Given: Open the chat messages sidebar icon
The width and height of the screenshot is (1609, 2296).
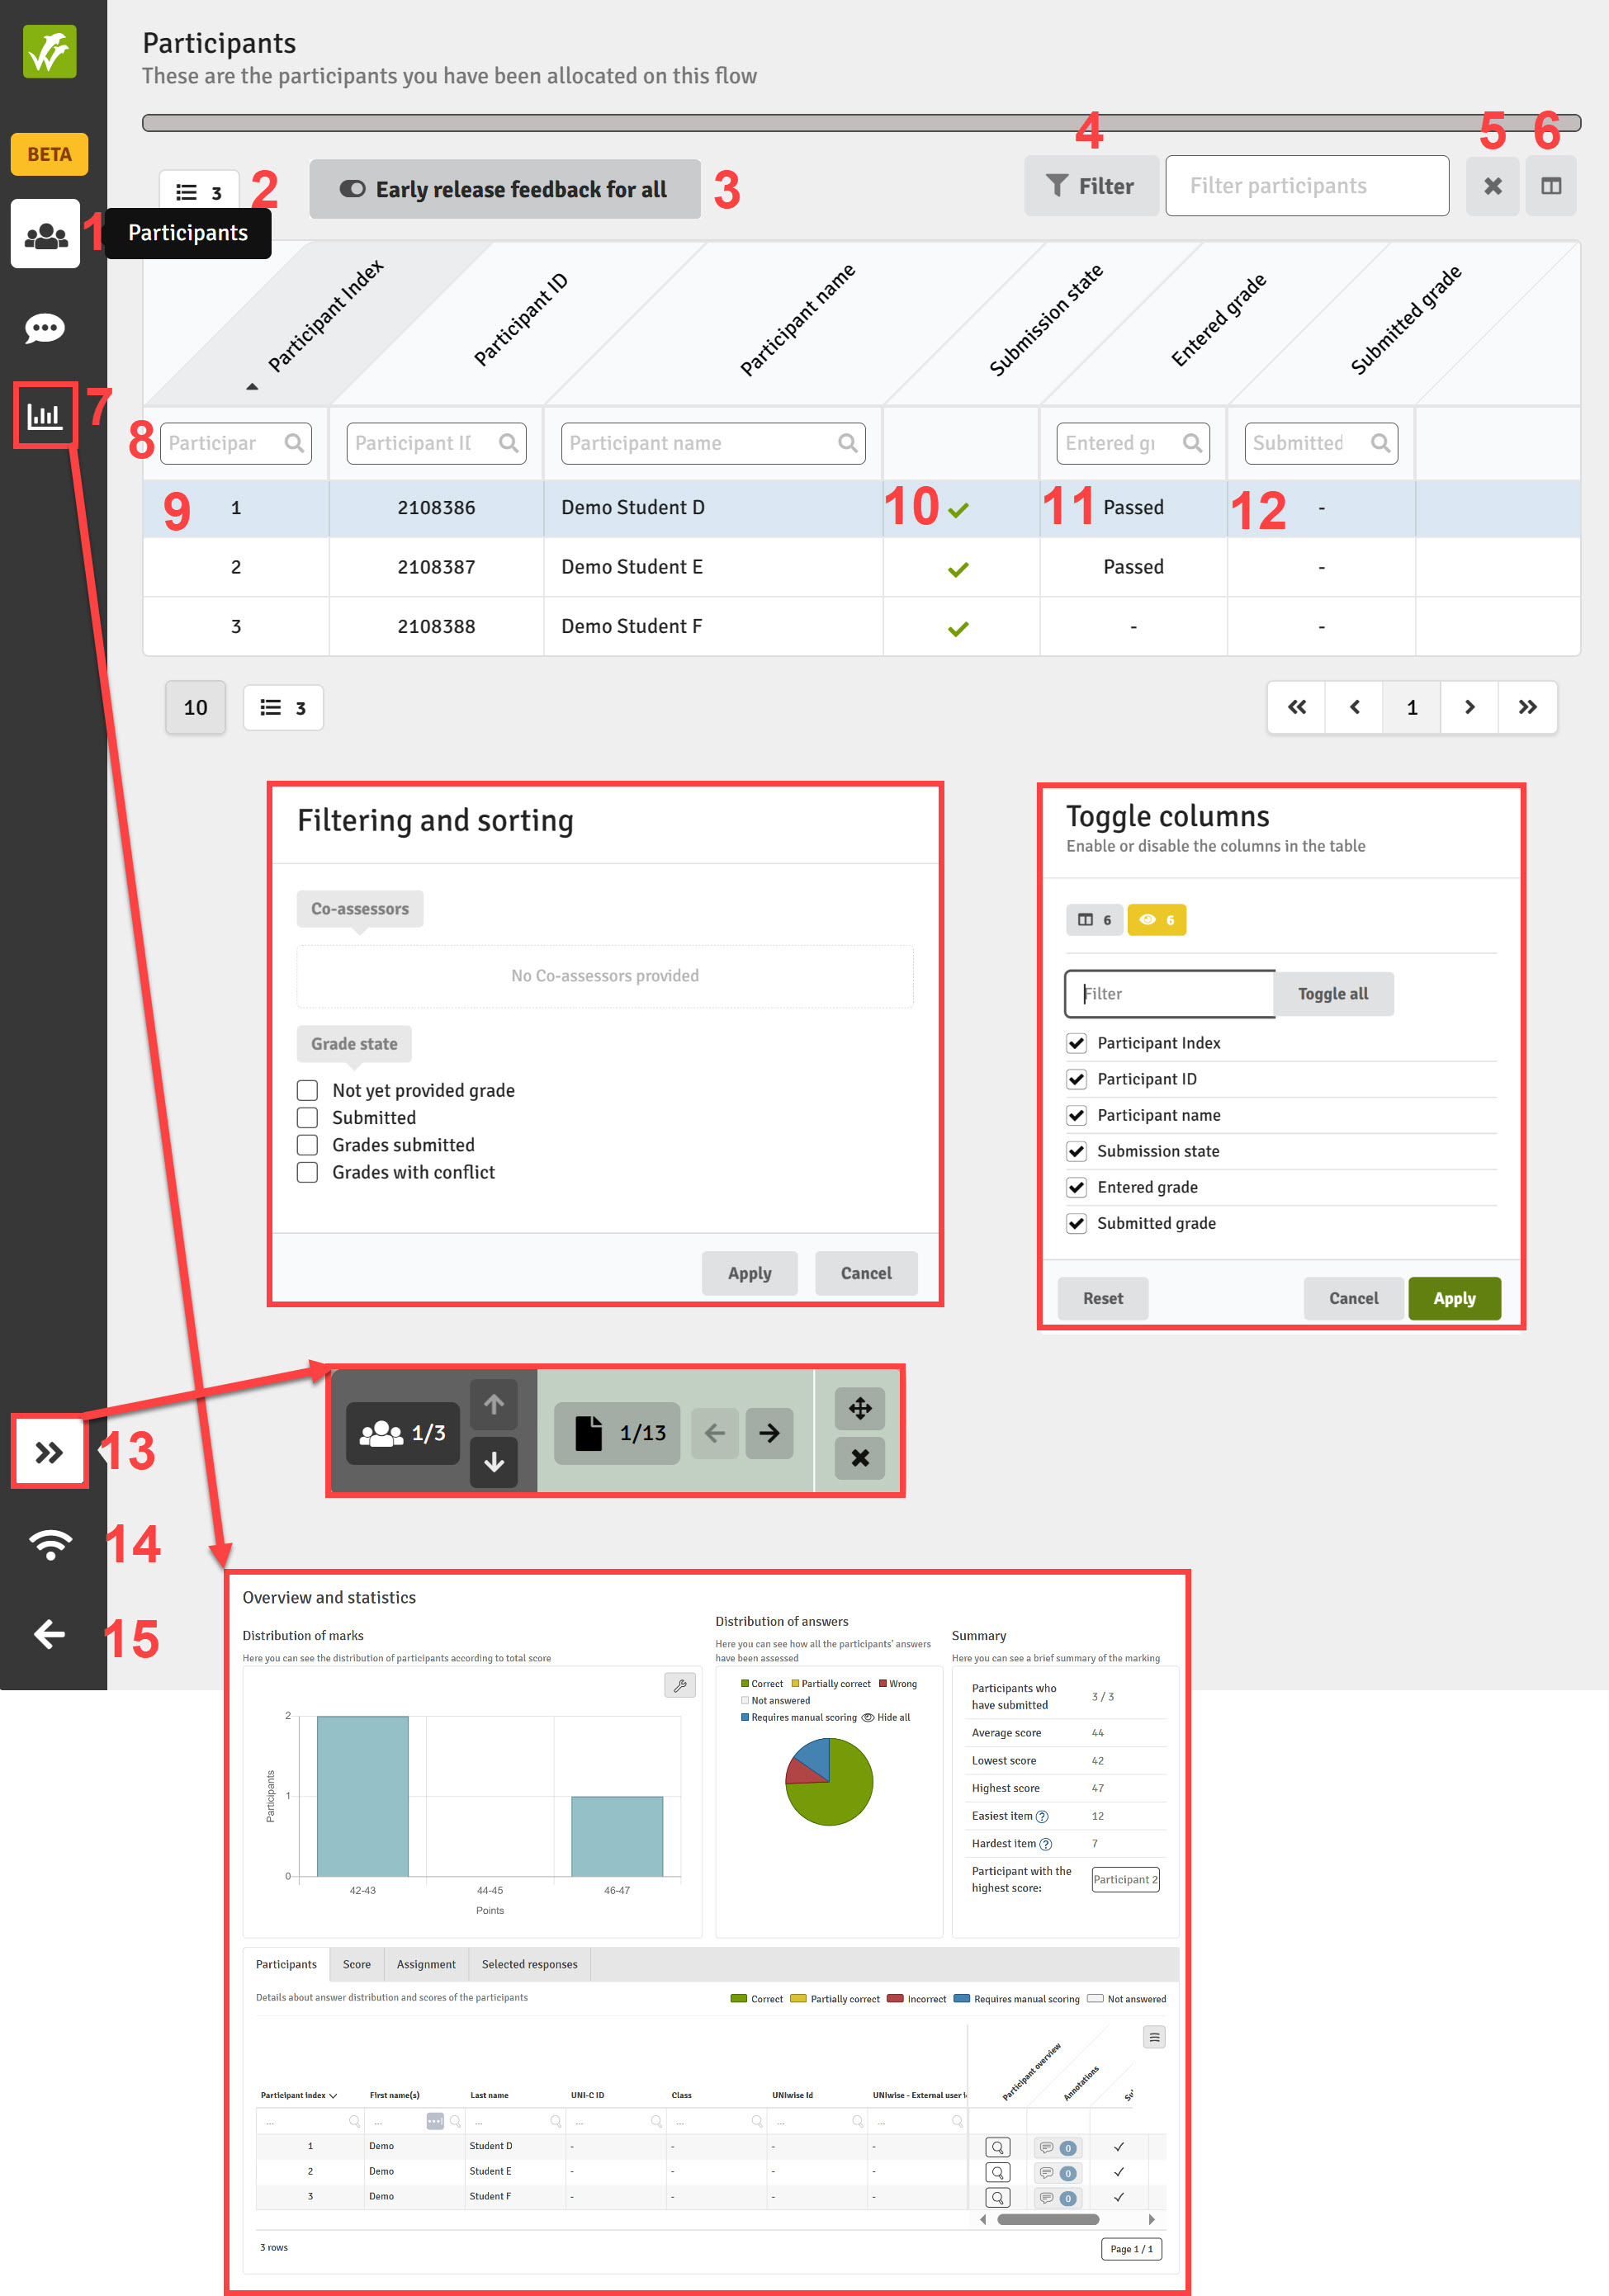Looking at the screenshot, I should coord(45,328).
